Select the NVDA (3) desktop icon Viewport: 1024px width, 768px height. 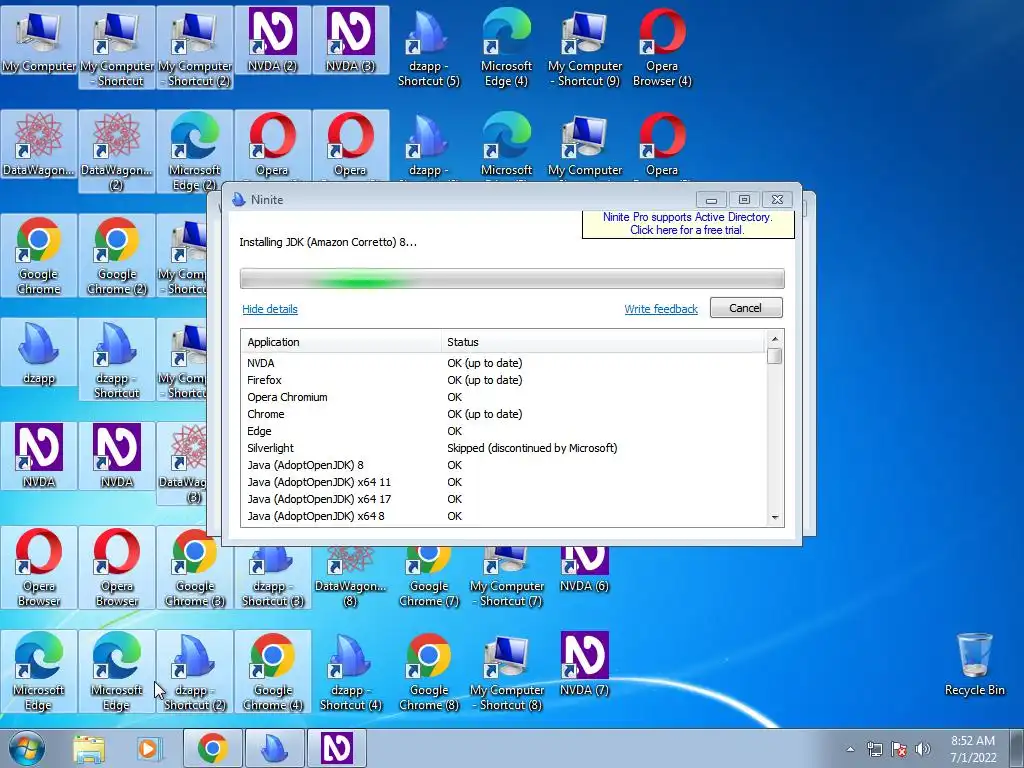351,40
